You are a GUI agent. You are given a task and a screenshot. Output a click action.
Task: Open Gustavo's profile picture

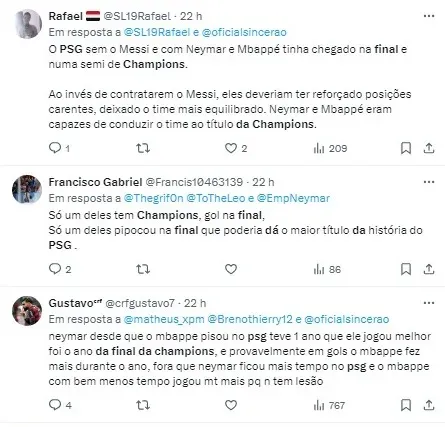tap(27, 311)
